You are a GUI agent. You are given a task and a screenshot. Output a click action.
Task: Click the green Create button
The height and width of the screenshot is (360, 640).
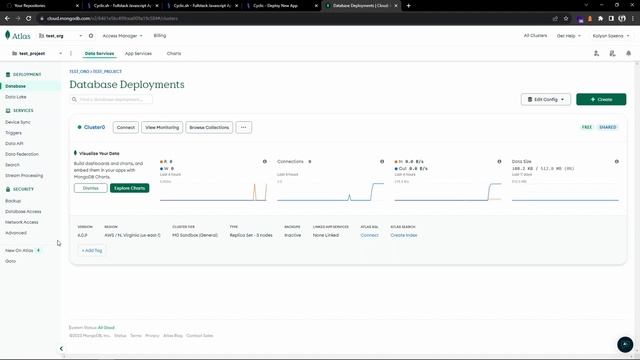click(601, 99)
